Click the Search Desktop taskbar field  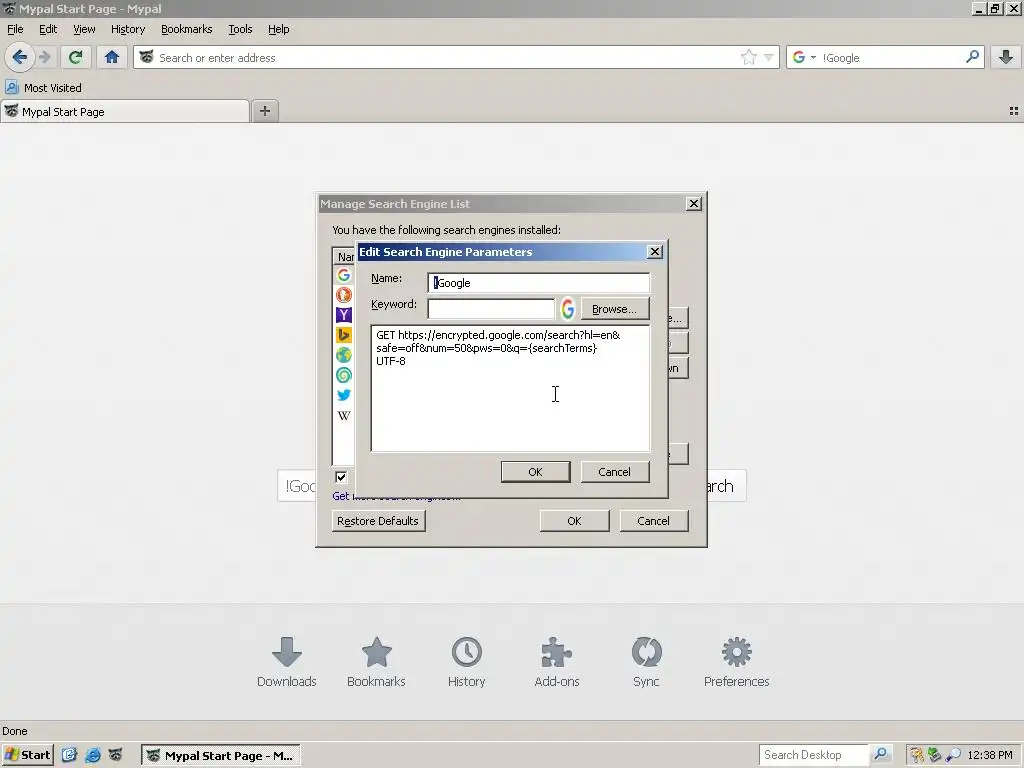pyautogui.click(x=814, y=755)
